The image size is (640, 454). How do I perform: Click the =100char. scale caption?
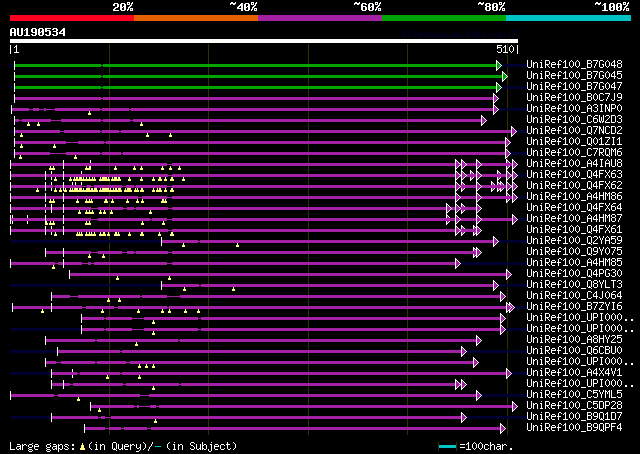[x=486, y=447]
